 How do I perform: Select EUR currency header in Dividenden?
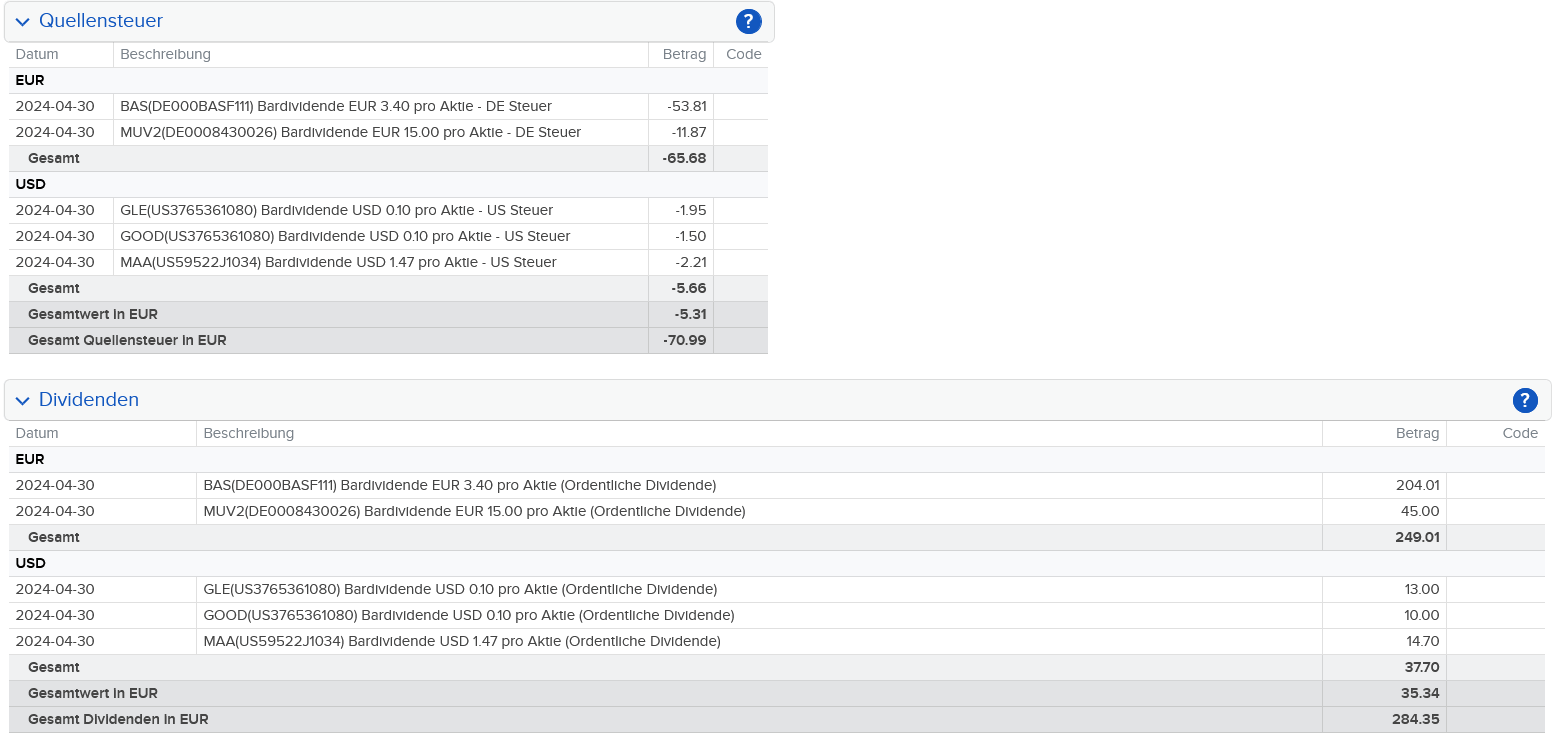pyautogui.click(x=30, y=459)
